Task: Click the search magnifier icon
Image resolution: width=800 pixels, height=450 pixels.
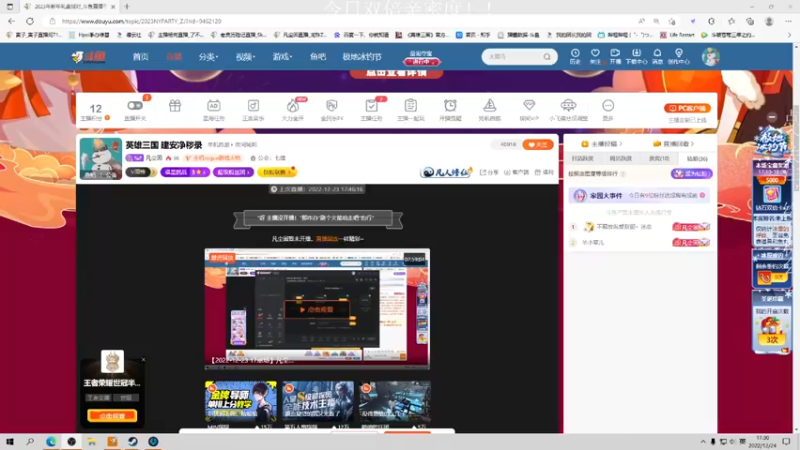Action: pyautogui.click(x=547, y=57)
